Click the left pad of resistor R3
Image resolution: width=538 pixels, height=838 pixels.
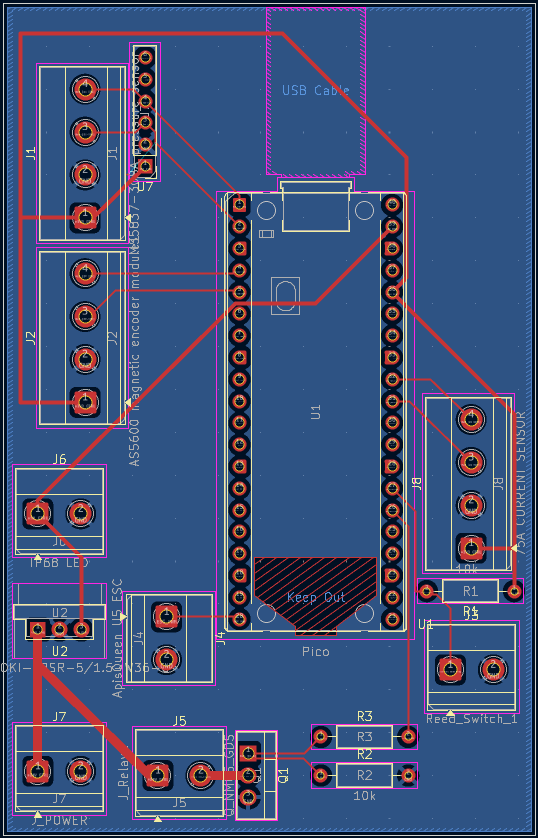coord(321,736)
